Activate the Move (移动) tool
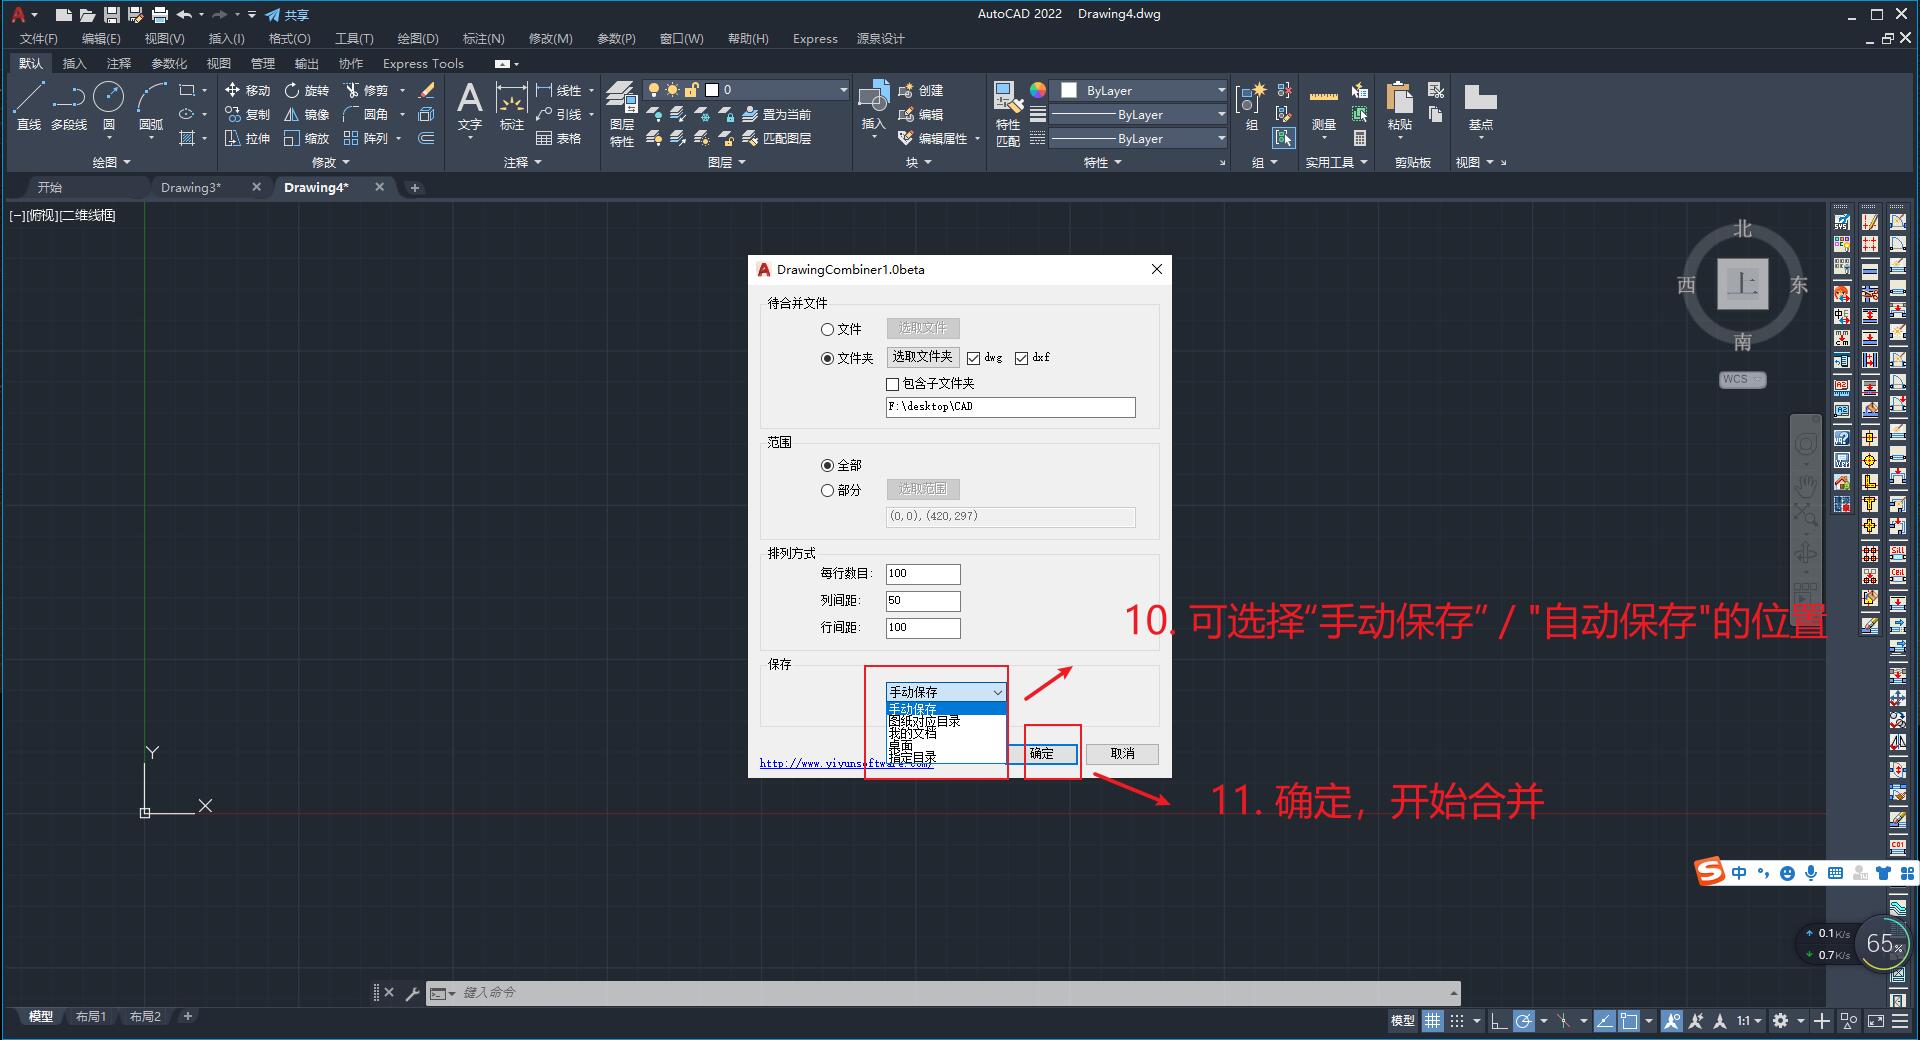 247,90
